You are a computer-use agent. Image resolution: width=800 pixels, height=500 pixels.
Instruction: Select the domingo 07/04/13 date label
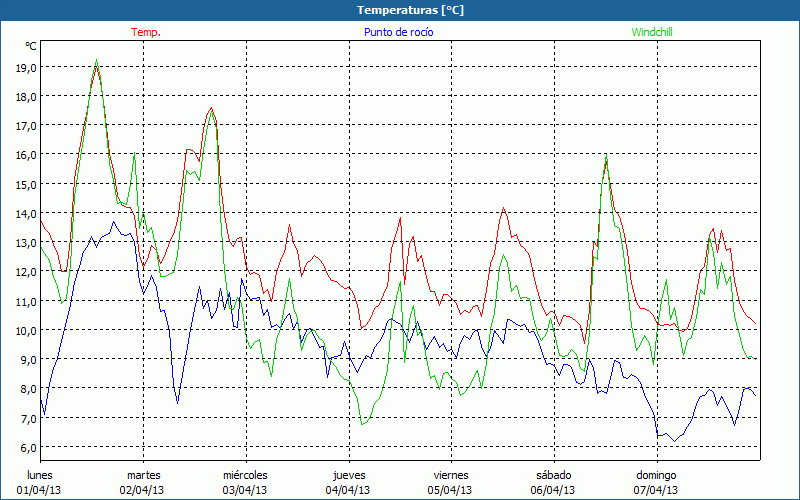[x=656, y=482]
